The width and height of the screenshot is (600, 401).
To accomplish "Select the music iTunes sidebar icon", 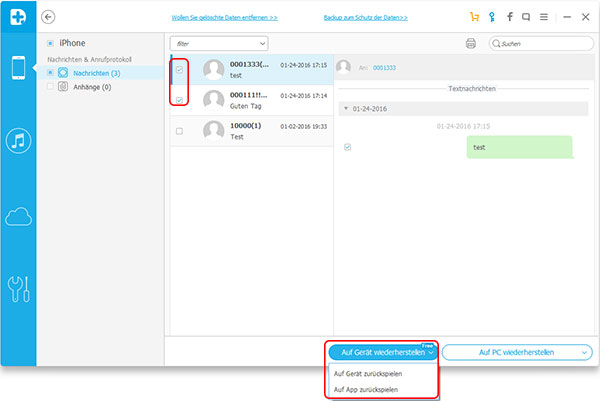I will coord(18,141).
